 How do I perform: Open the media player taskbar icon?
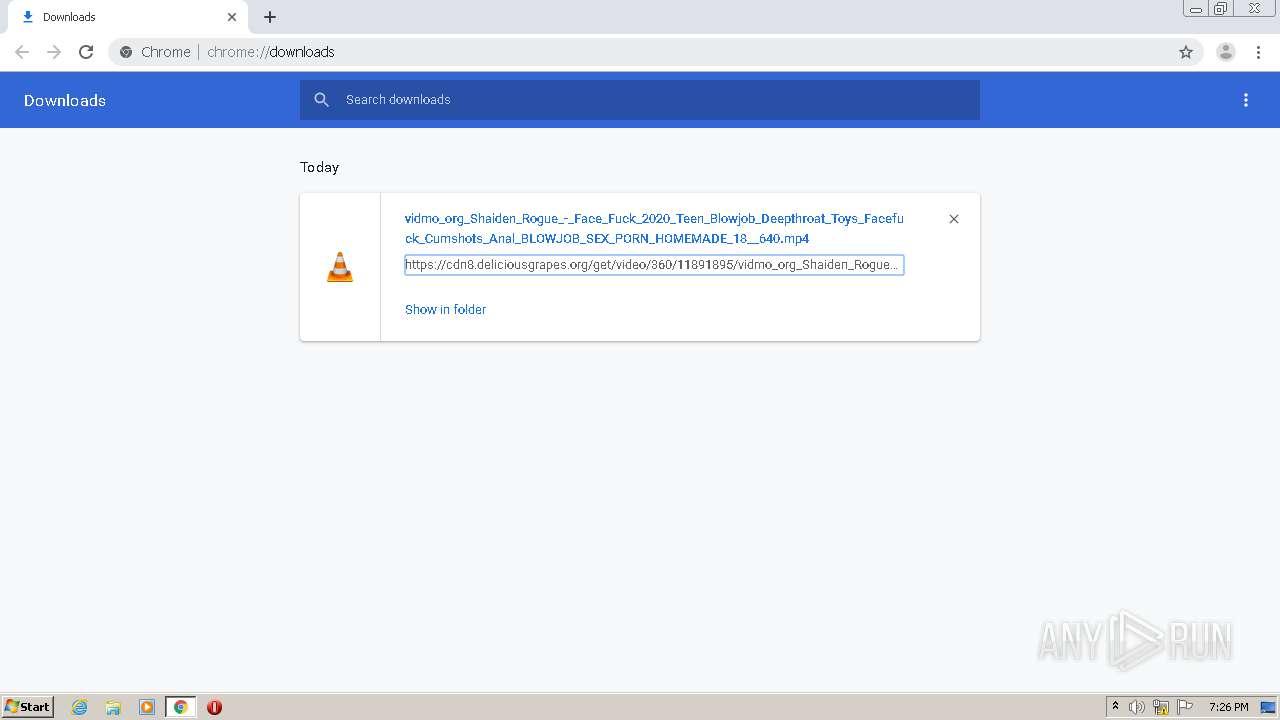tap(147, 707)
